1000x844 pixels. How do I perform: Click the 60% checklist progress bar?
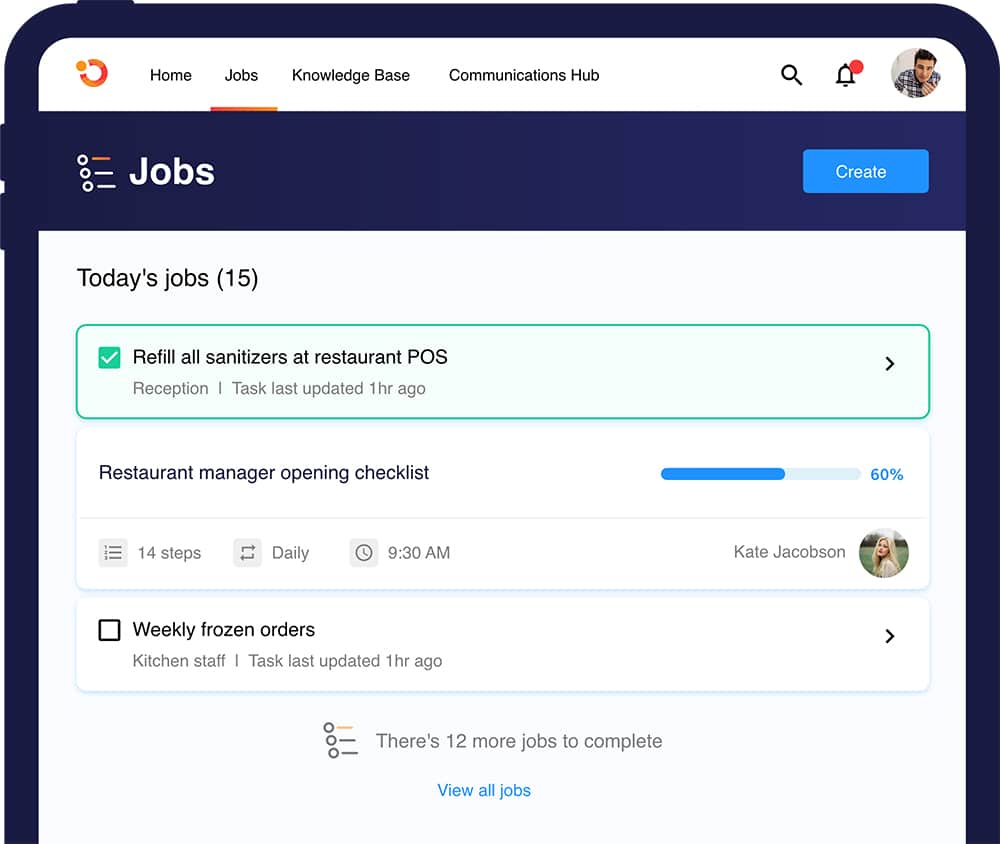(x=761, y=474)
